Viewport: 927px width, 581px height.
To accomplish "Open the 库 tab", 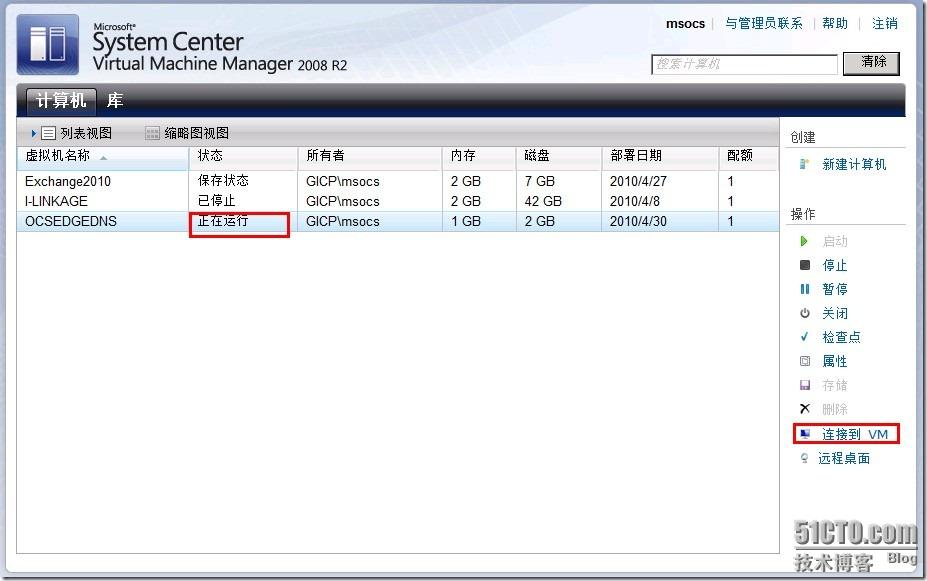I will (115, 100).
